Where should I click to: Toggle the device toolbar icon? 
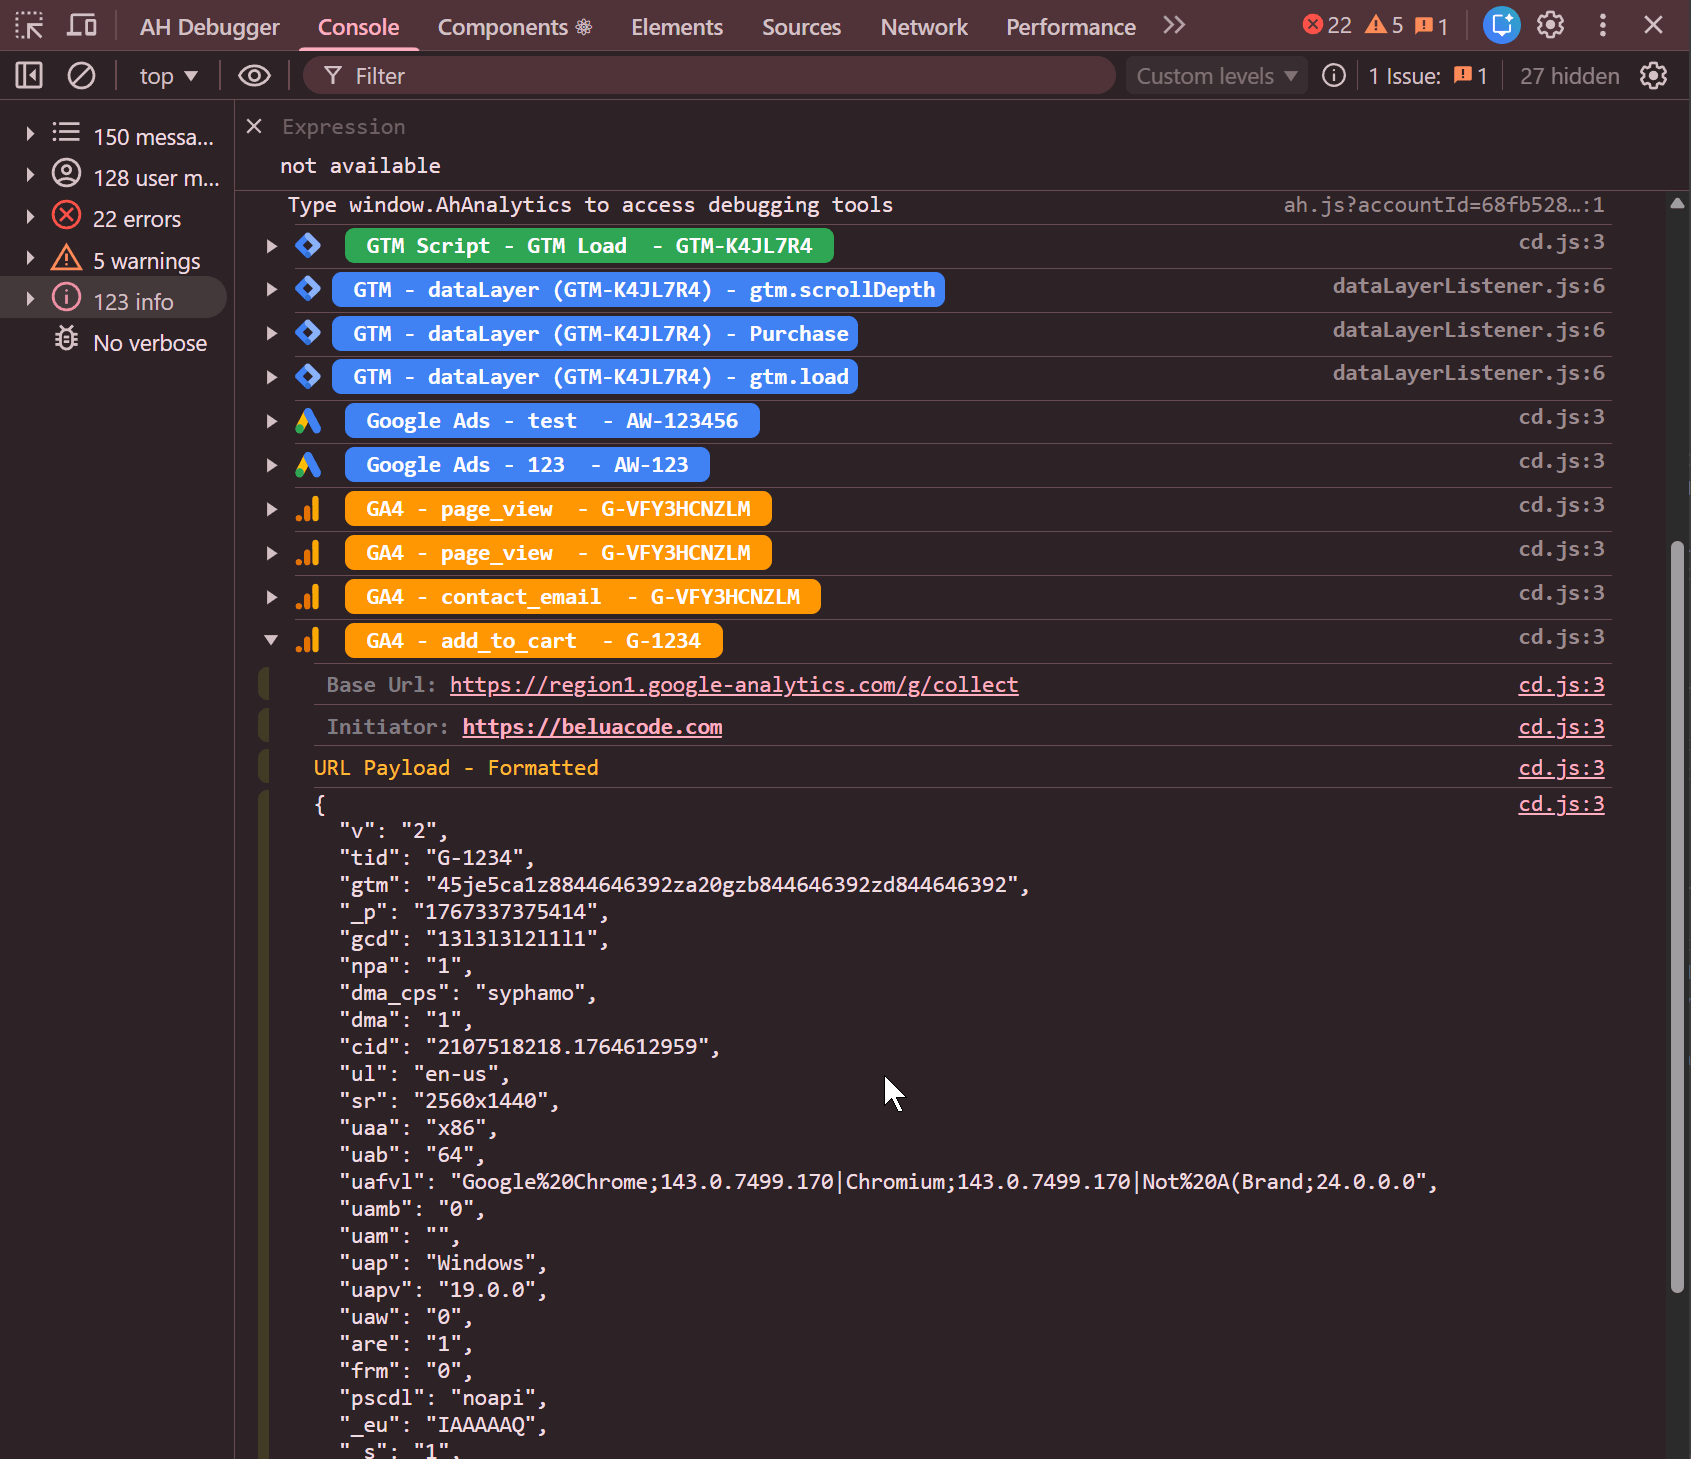pos(81,25)
